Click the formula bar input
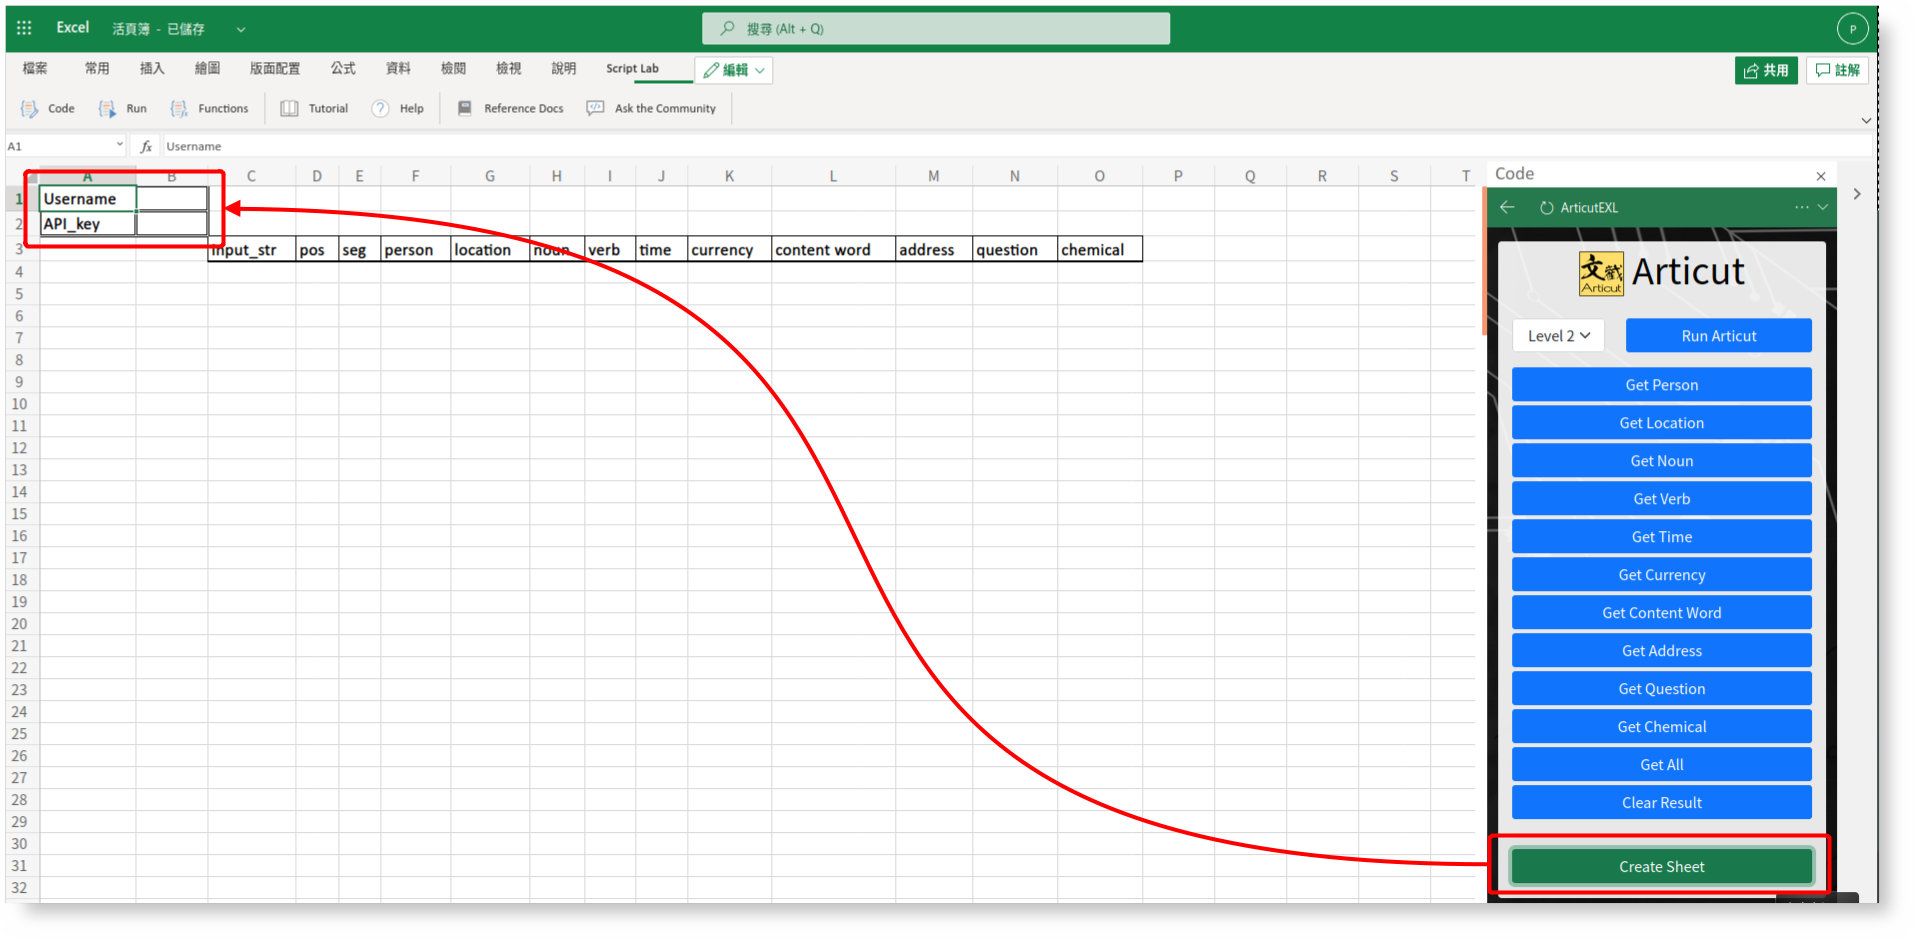This screenshot has width=1914, height=938. (x=1015, y=146)
